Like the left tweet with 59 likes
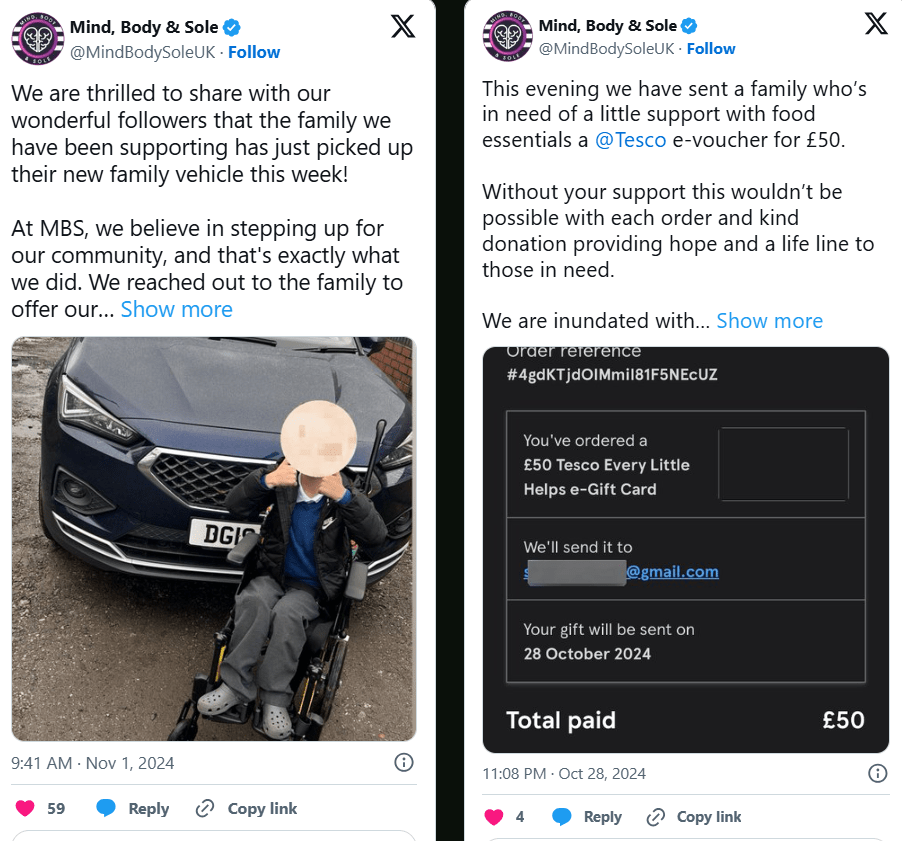Image resolution: width=902 pixels, height=841 pixels. 25,808
